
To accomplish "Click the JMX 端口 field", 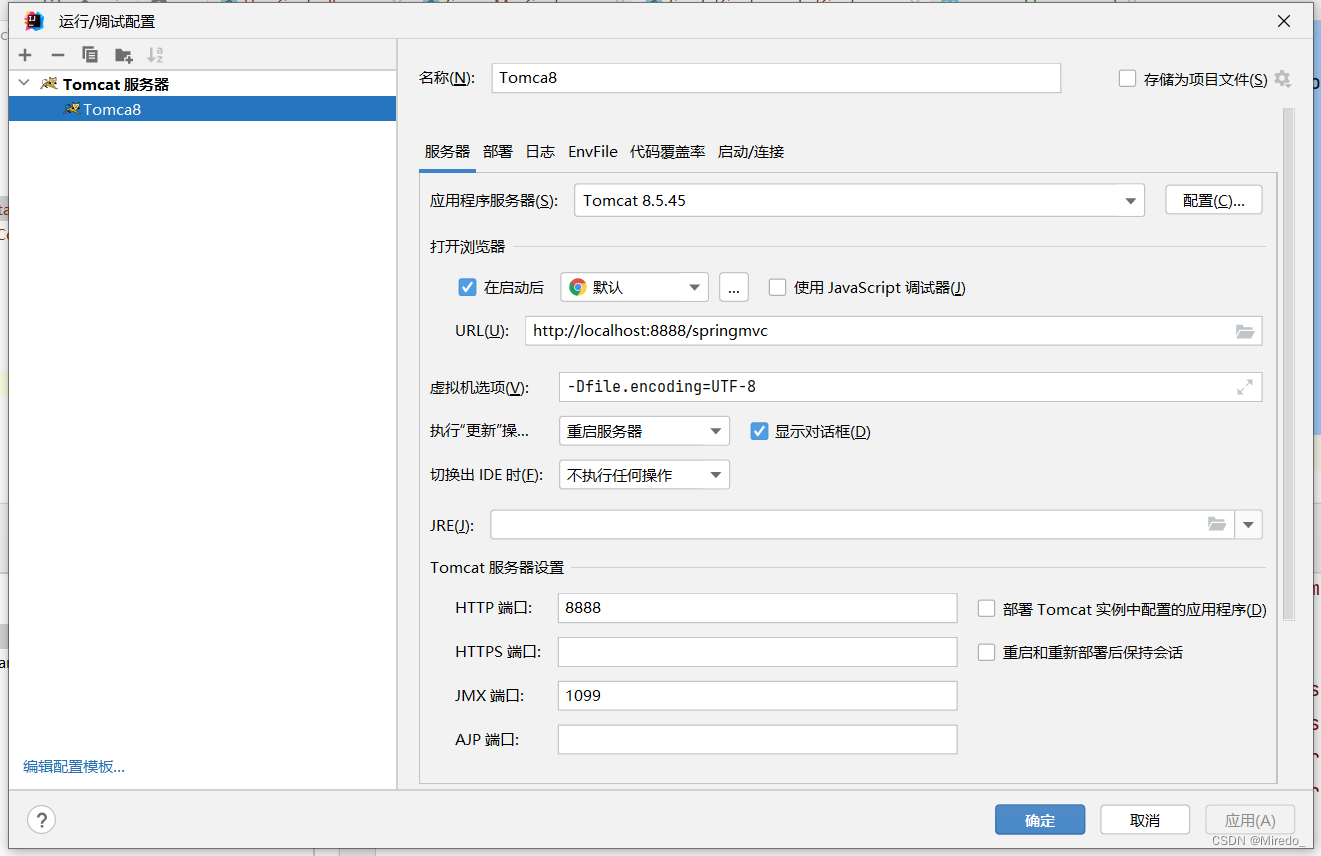I will pyautogui.click(x=757, y=695).
